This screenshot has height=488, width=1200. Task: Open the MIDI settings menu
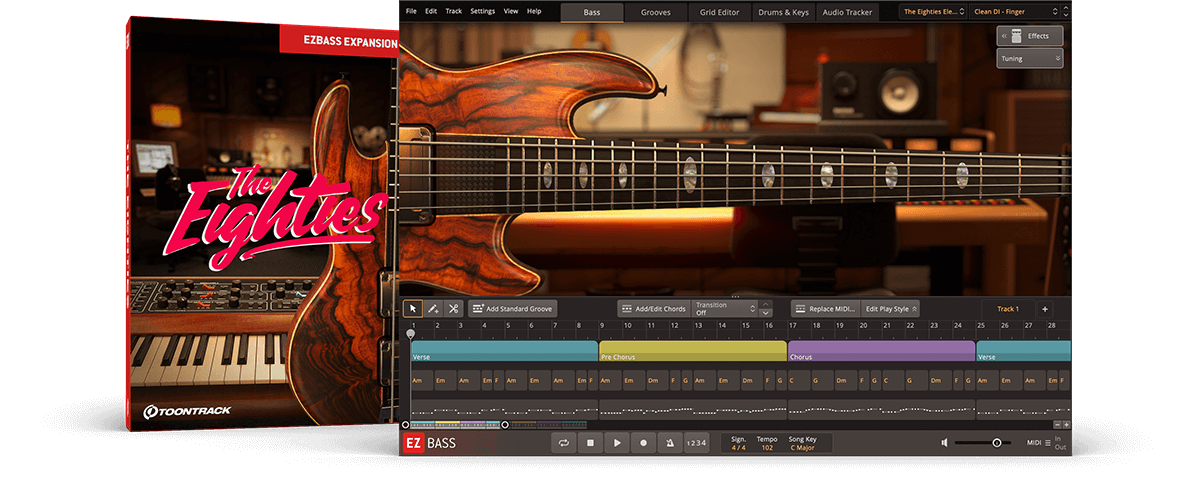point(1039,442)
